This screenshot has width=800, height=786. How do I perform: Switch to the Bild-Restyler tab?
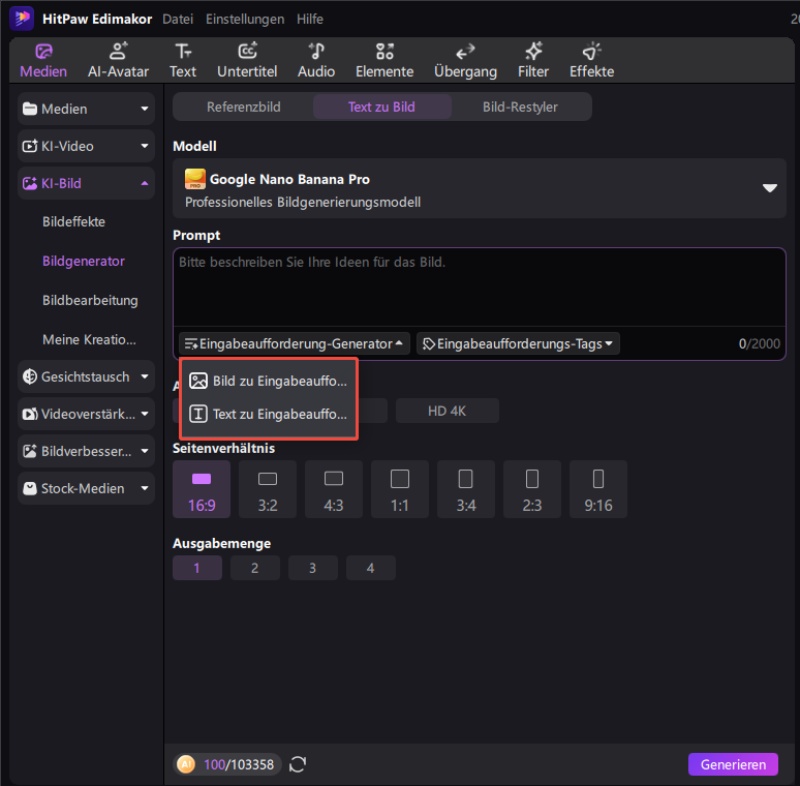coord(520,107)
